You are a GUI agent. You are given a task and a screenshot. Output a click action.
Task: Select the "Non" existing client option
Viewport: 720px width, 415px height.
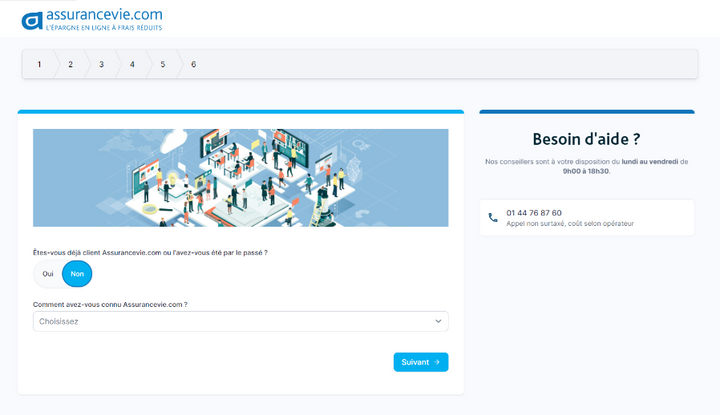[x=77, y=274]
